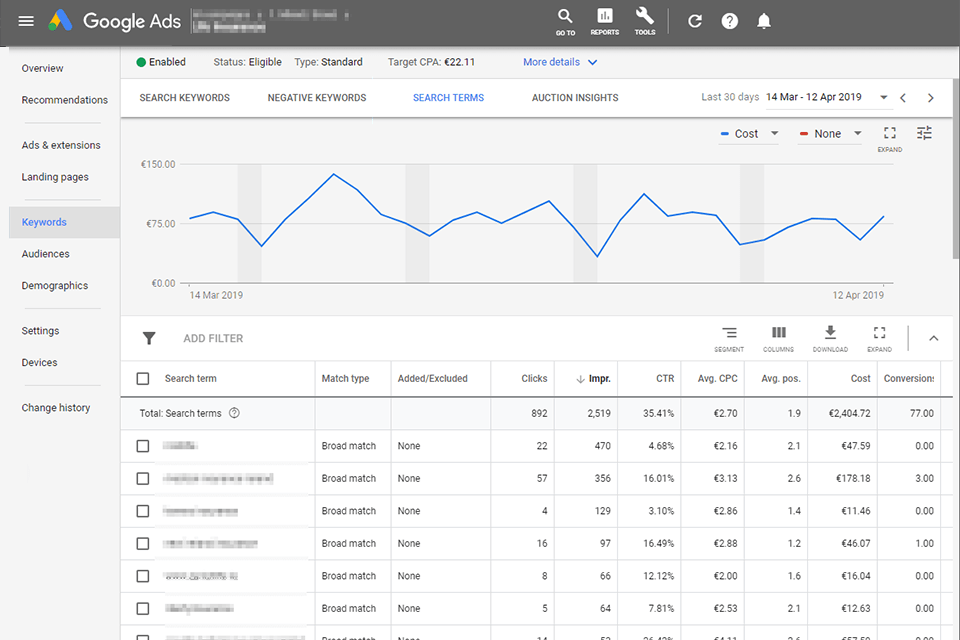Open the Cost metric dropdown on chart
Screen dimensions: 960x640
click(749, 134)
